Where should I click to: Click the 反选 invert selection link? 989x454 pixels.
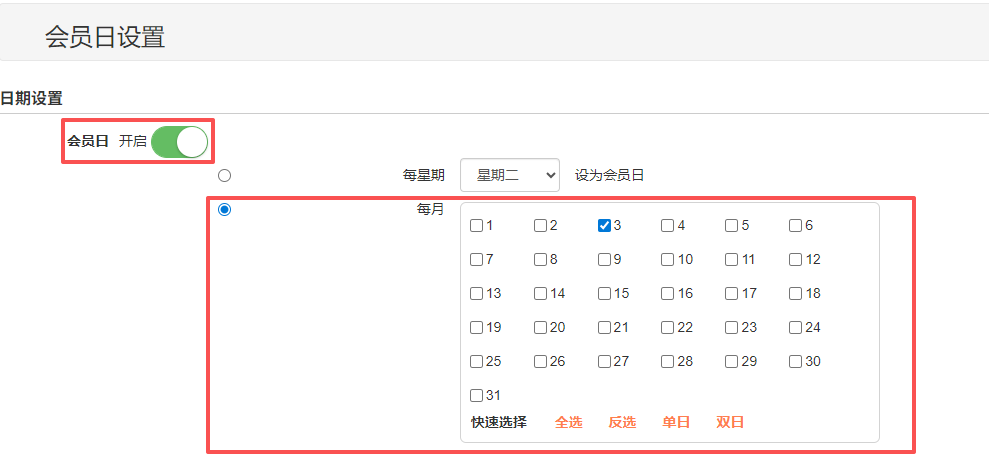tap(622, 422)
